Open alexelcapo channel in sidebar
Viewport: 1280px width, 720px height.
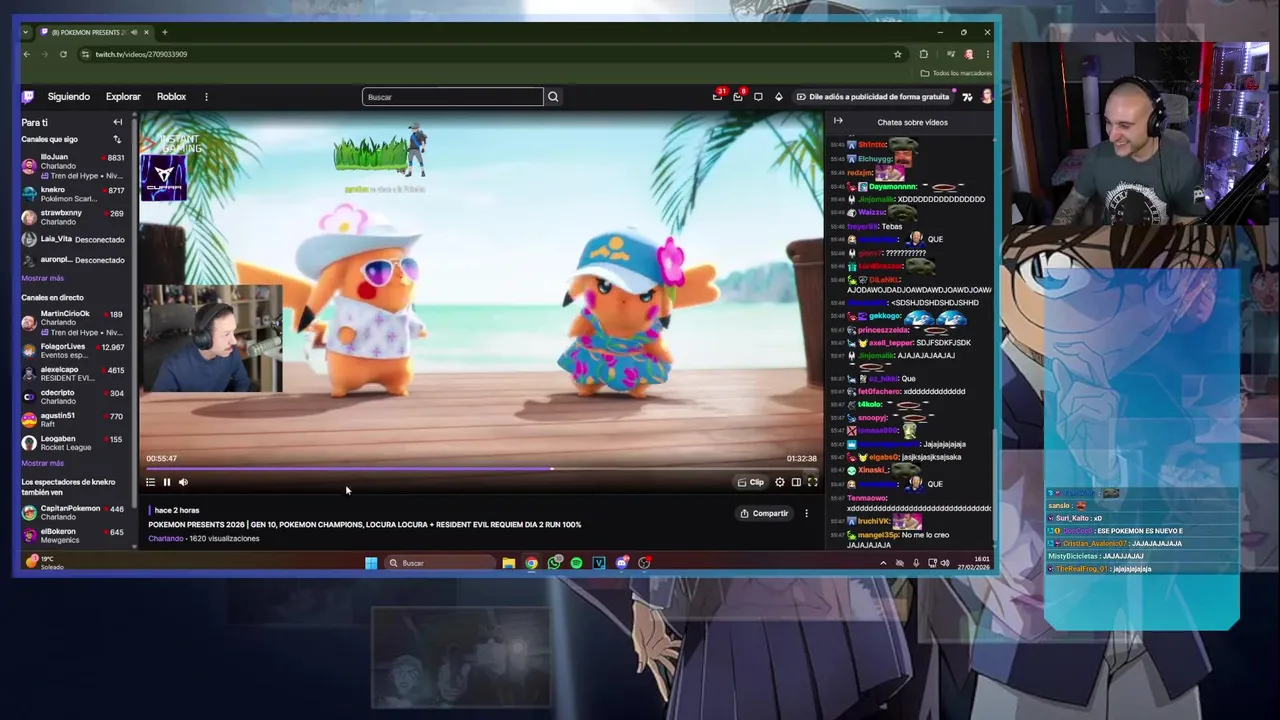(x=72, y=373)
